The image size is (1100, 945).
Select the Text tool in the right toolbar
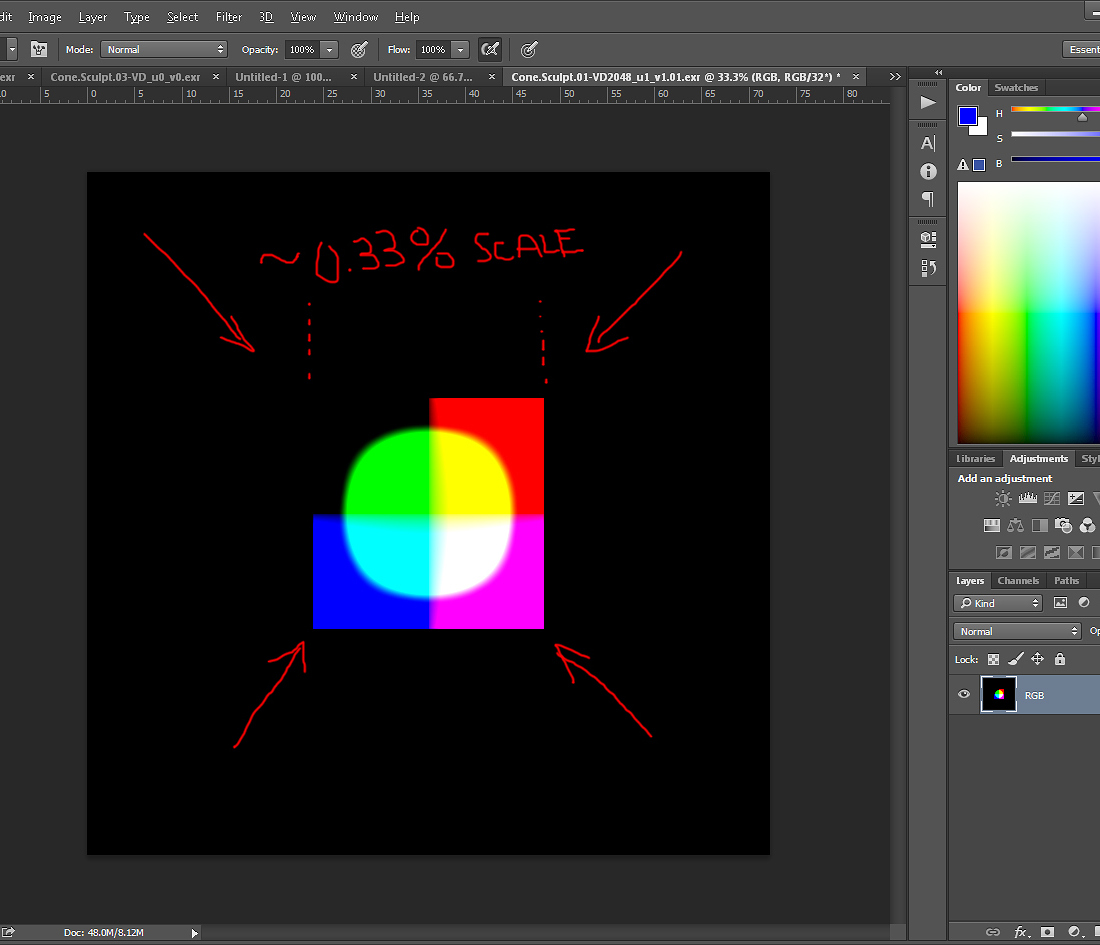tap(928, 142)
